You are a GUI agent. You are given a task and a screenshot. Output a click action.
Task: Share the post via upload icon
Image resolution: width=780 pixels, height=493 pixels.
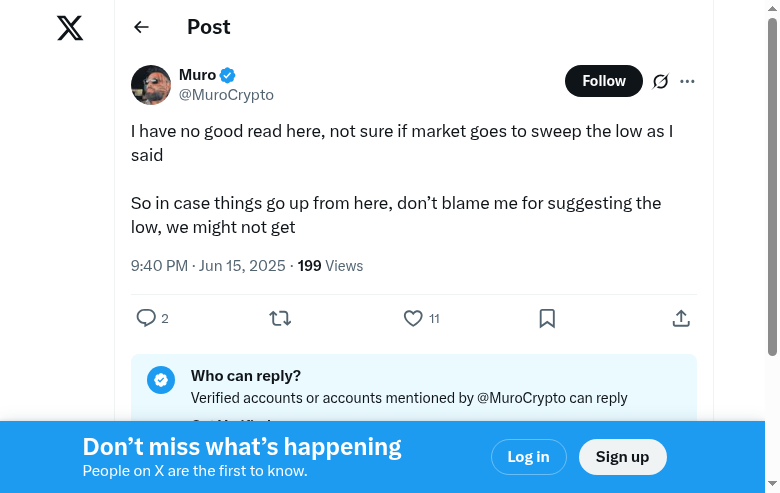(x=681, y=318)
